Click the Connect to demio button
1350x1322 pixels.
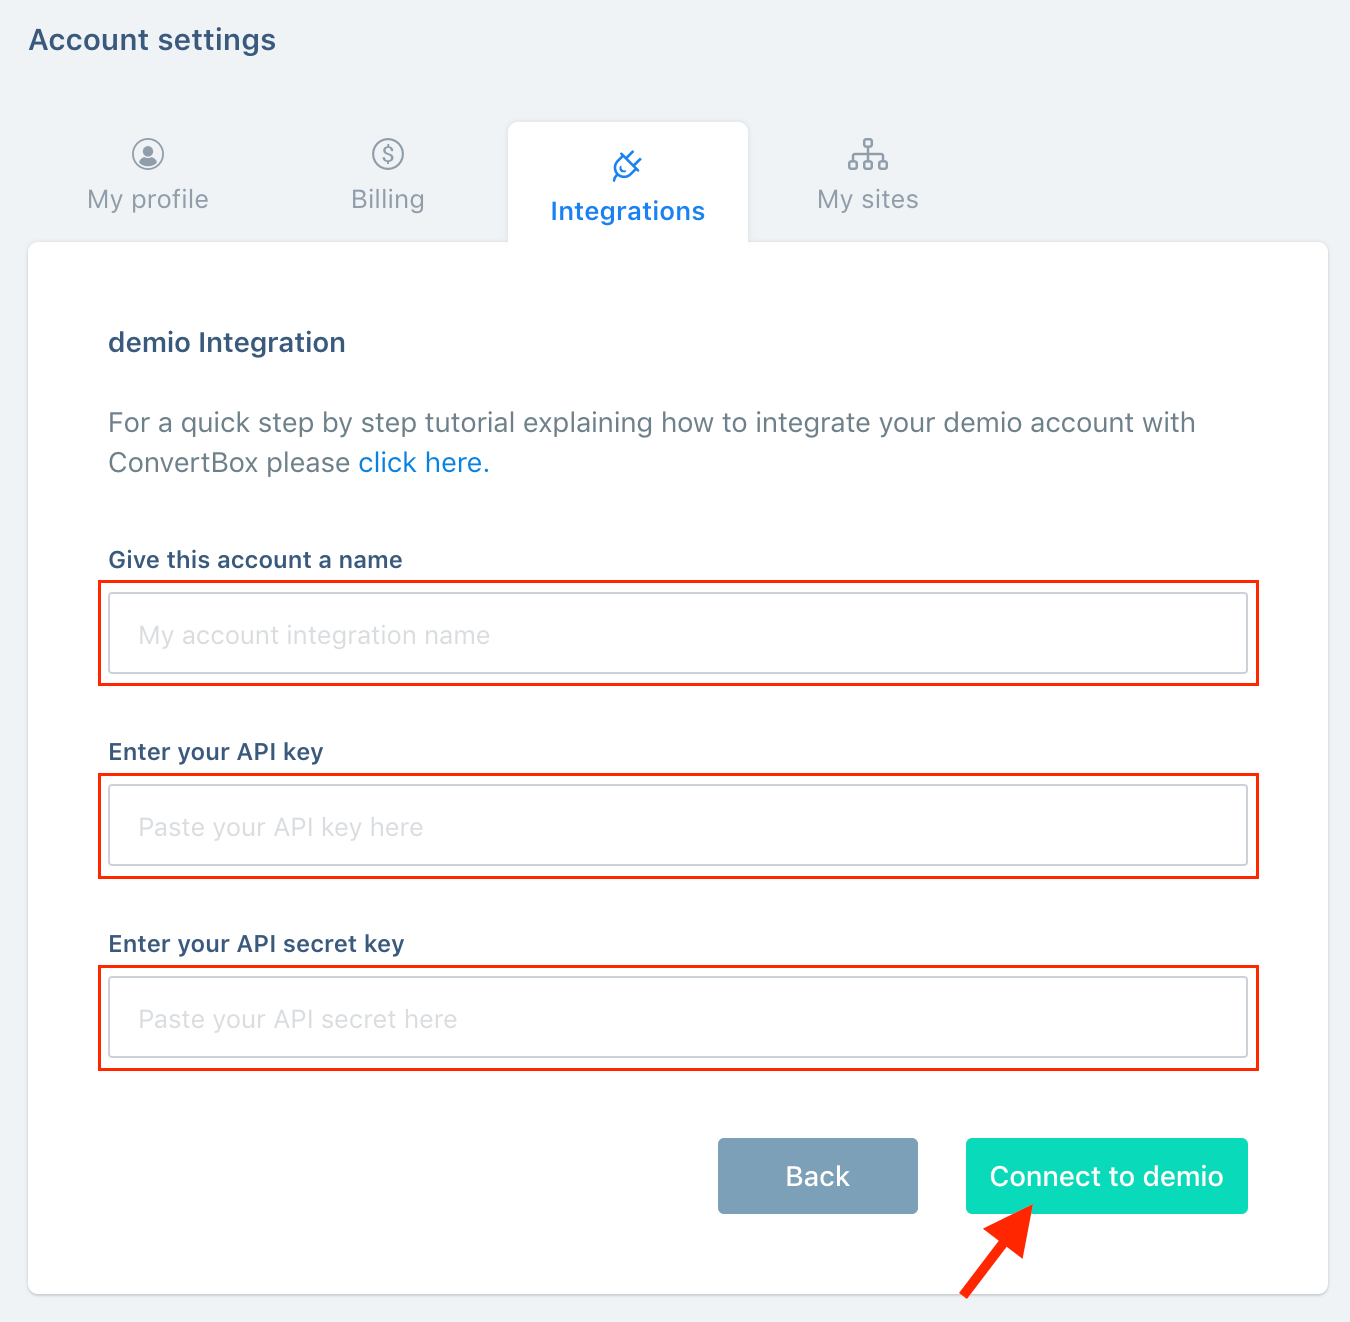pyautogui.click(x=1107, y=1176)
